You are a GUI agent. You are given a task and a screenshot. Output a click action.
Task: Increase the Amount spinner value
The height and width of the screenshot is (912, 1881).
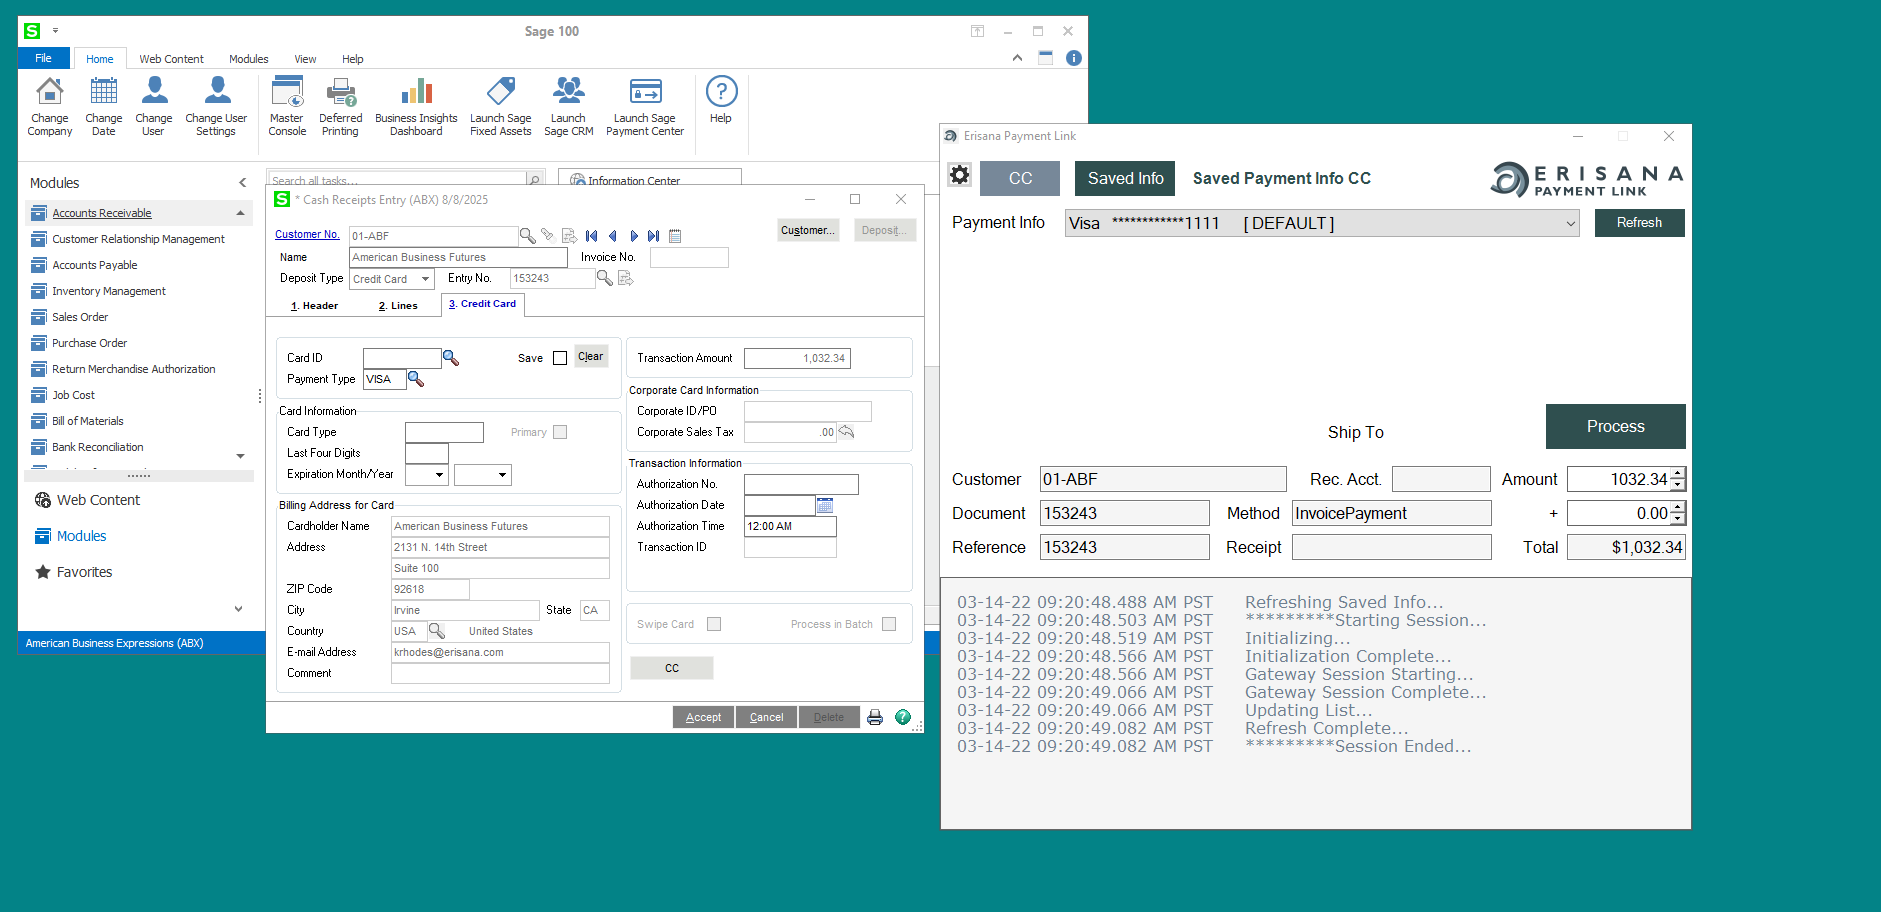[1678, 473]
